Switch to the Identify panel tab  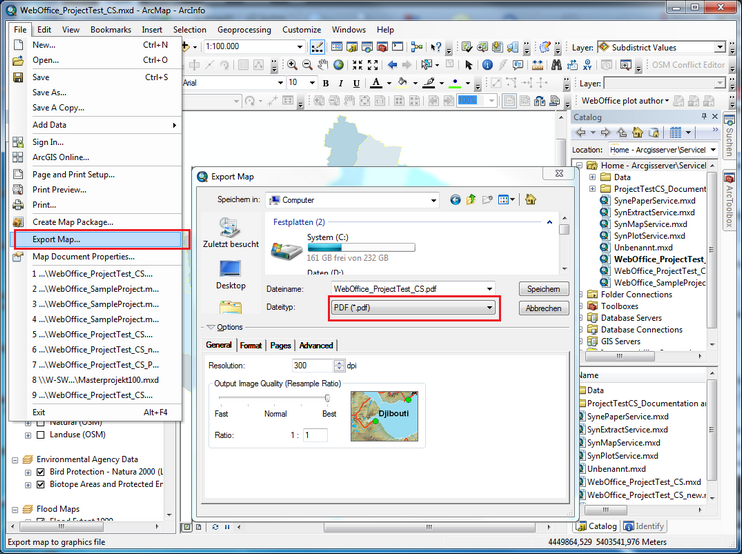coord(644,526)
